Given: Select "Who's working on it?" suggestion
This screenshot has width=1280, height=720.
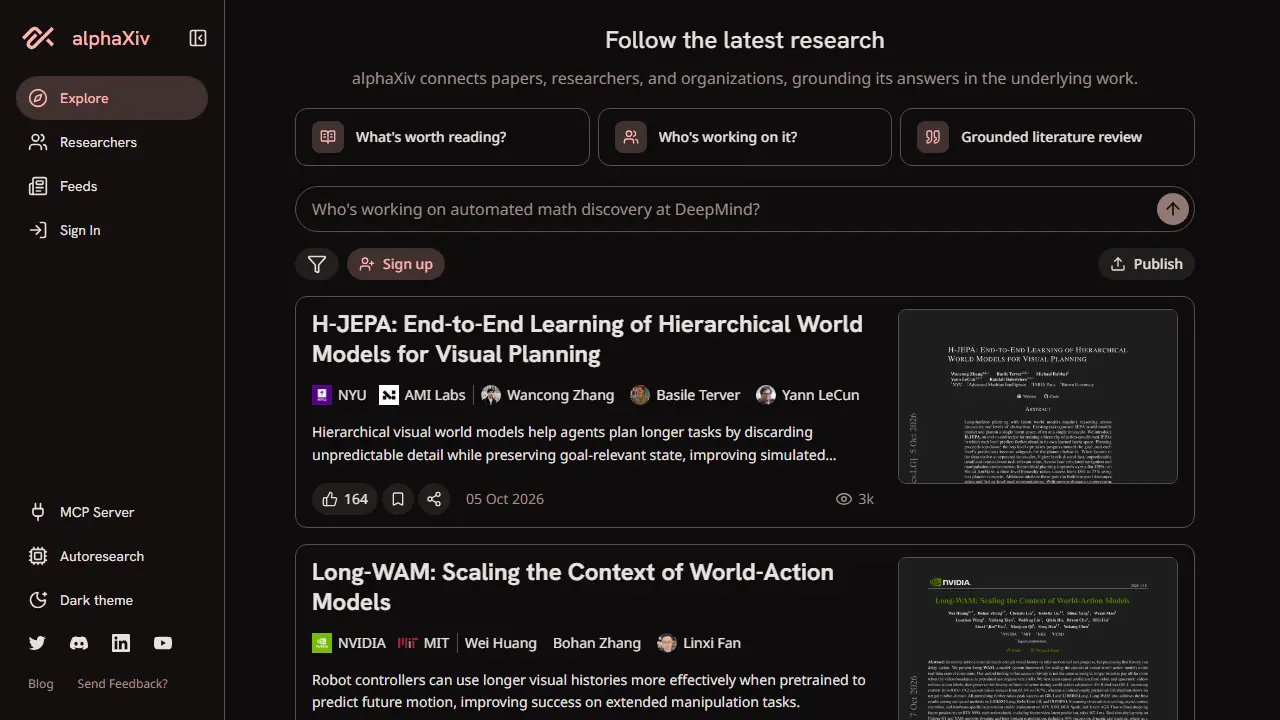Looking at the screenshot, I should point(745,137).
